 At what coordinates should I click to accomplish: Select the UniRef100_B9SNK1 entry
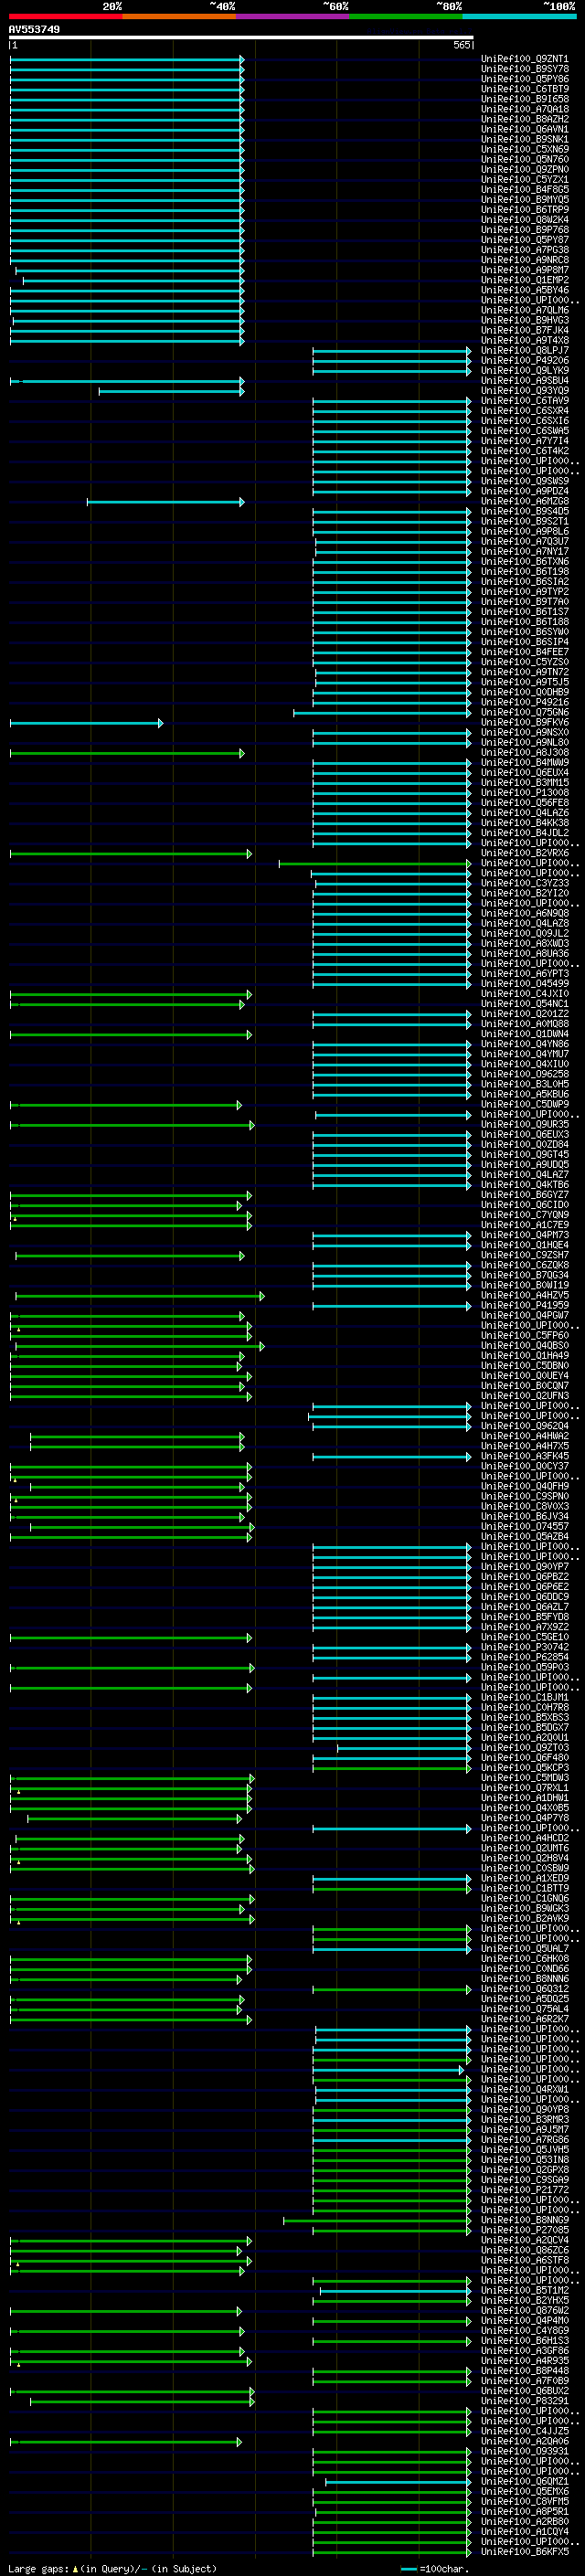coord(525,139)
